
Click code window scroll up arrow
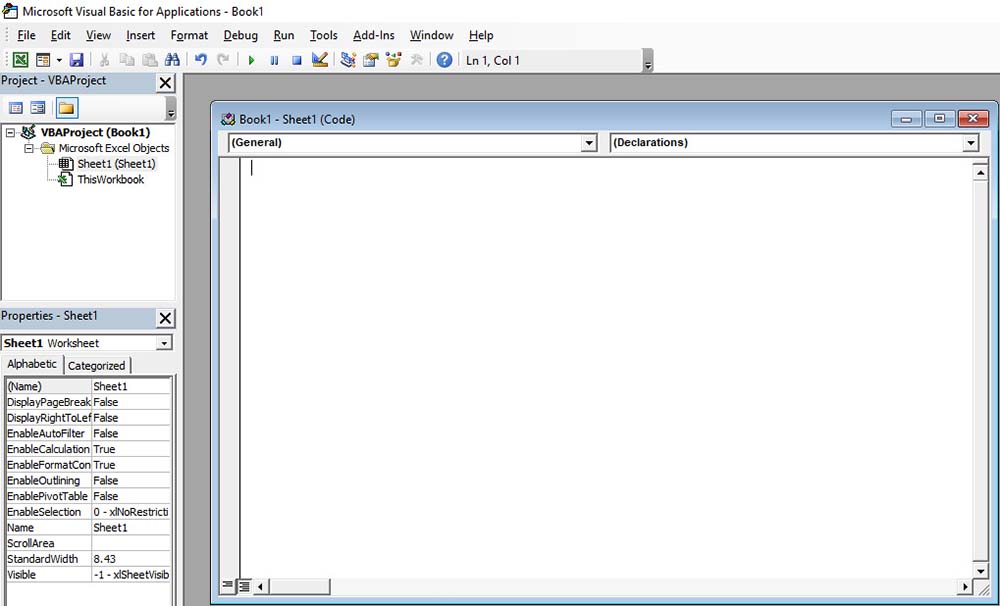pos(980,172)
